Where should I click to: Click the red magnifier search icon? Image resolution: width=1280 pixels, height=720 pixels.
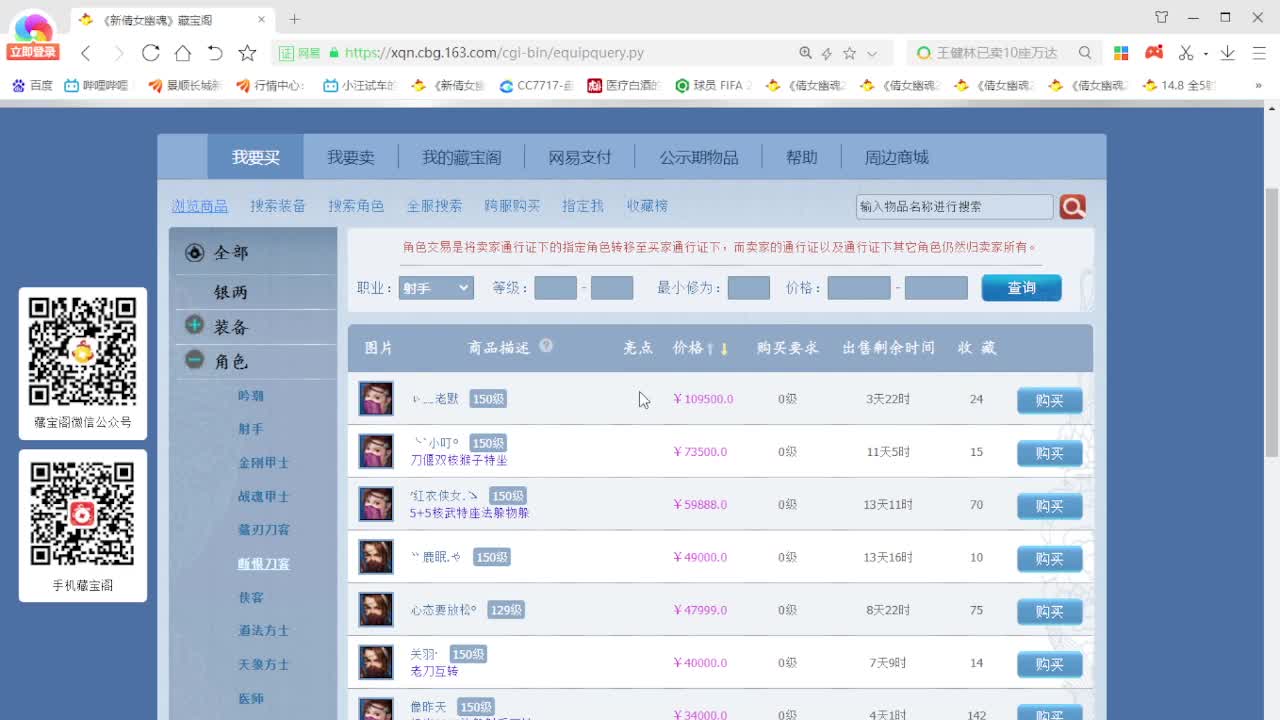pos(1071,206)
